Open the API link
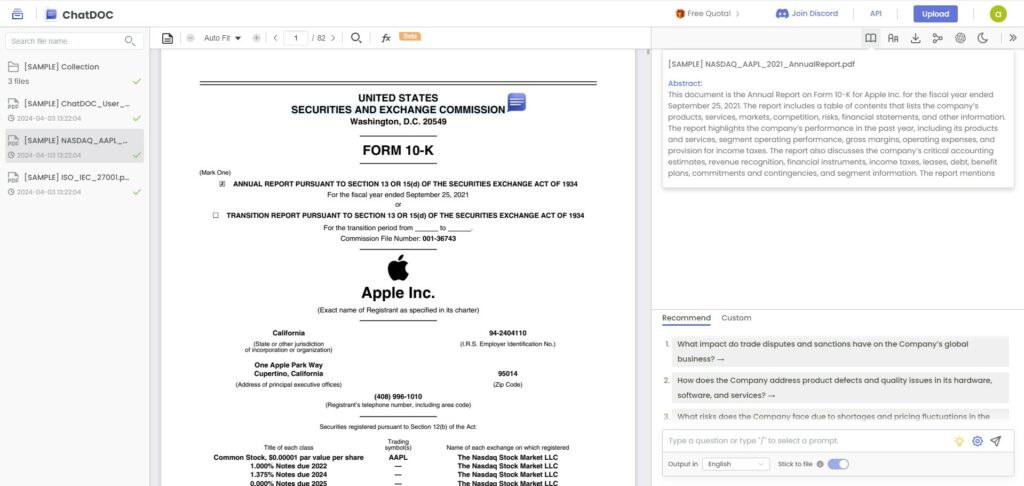This screenshot has width=1024, height=486. pyautogui.click(x=875, y=13)
